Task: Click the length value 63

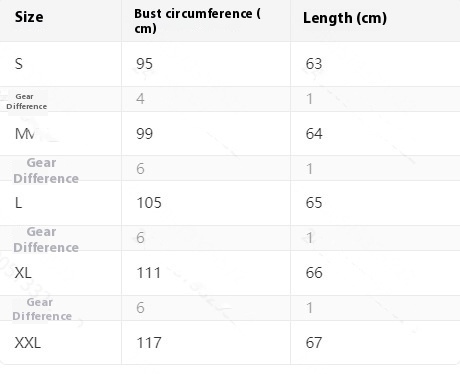Action: (x=314, y=64)
